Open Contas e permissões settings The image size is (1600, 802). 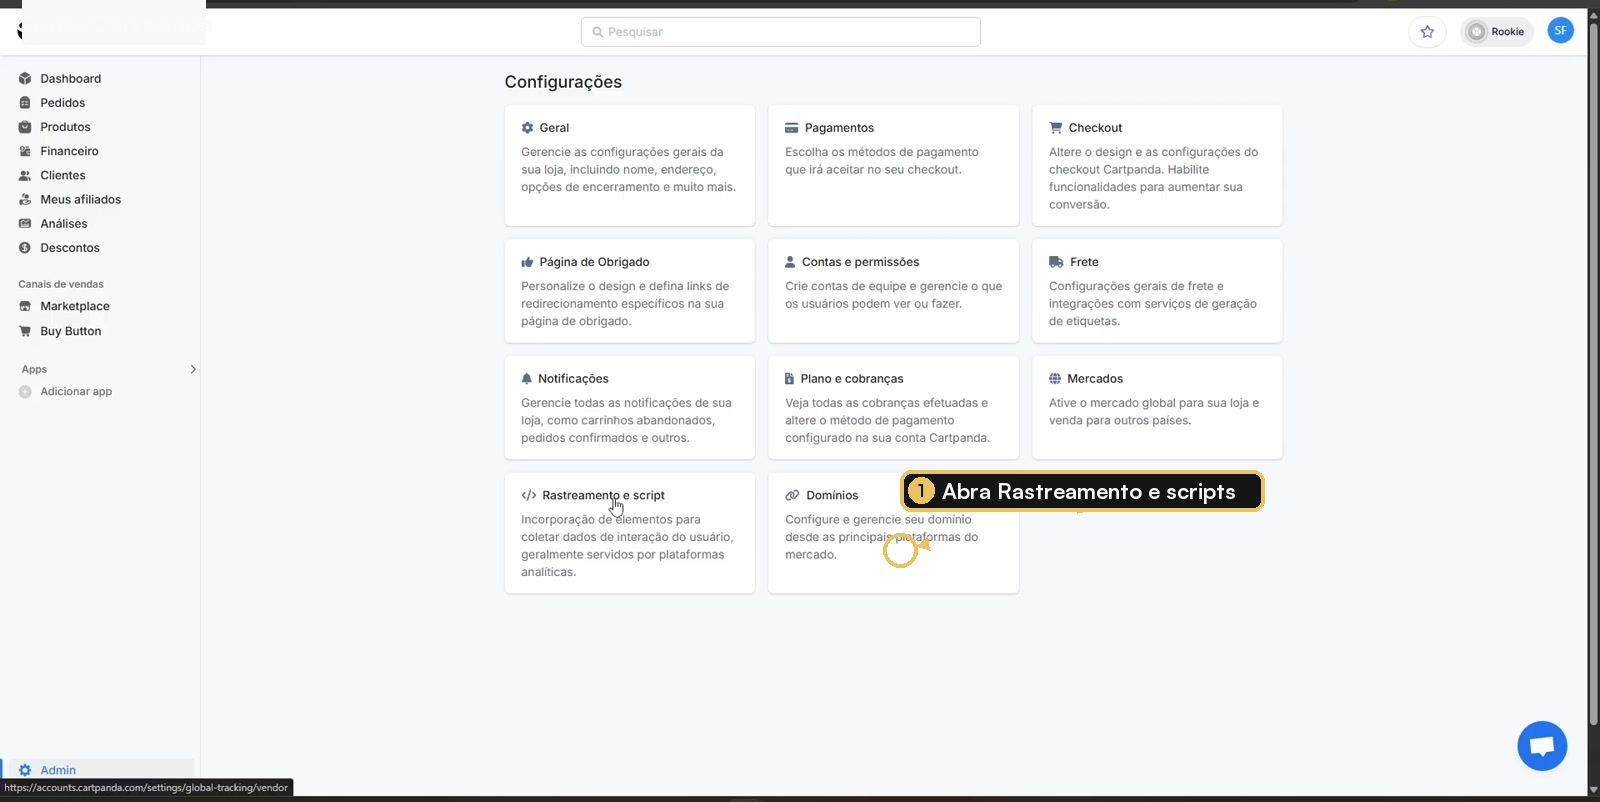click(893, 291)
